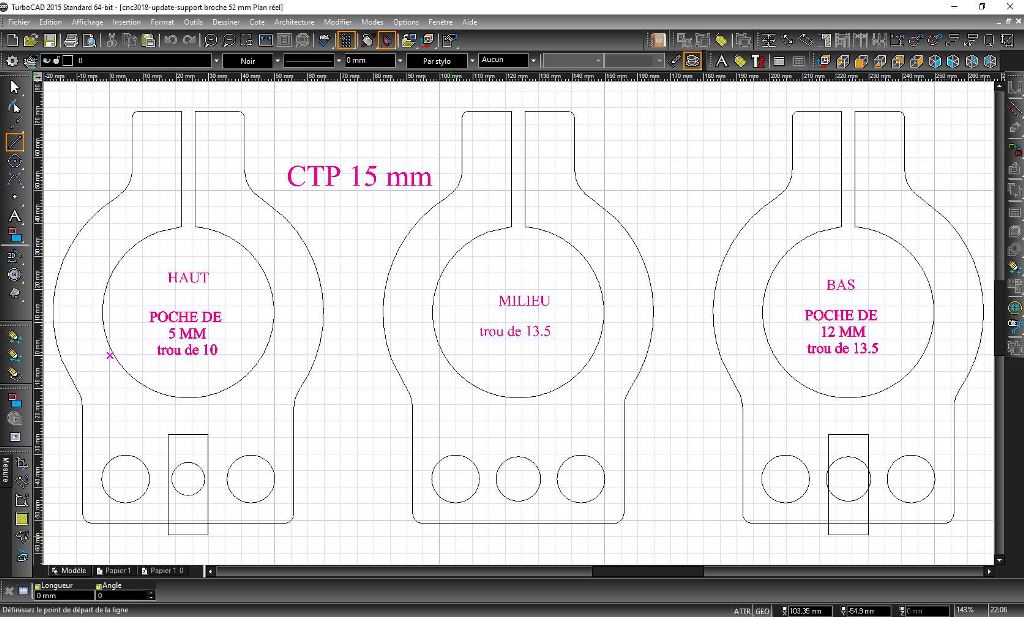Expand the Par style dropdown
This screenshot has width=1024, height=617.
(x=468, y=61)
